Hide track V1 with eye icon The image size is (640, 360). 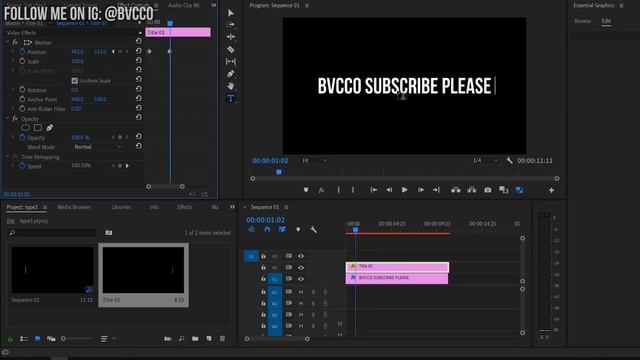coord(301,279)
